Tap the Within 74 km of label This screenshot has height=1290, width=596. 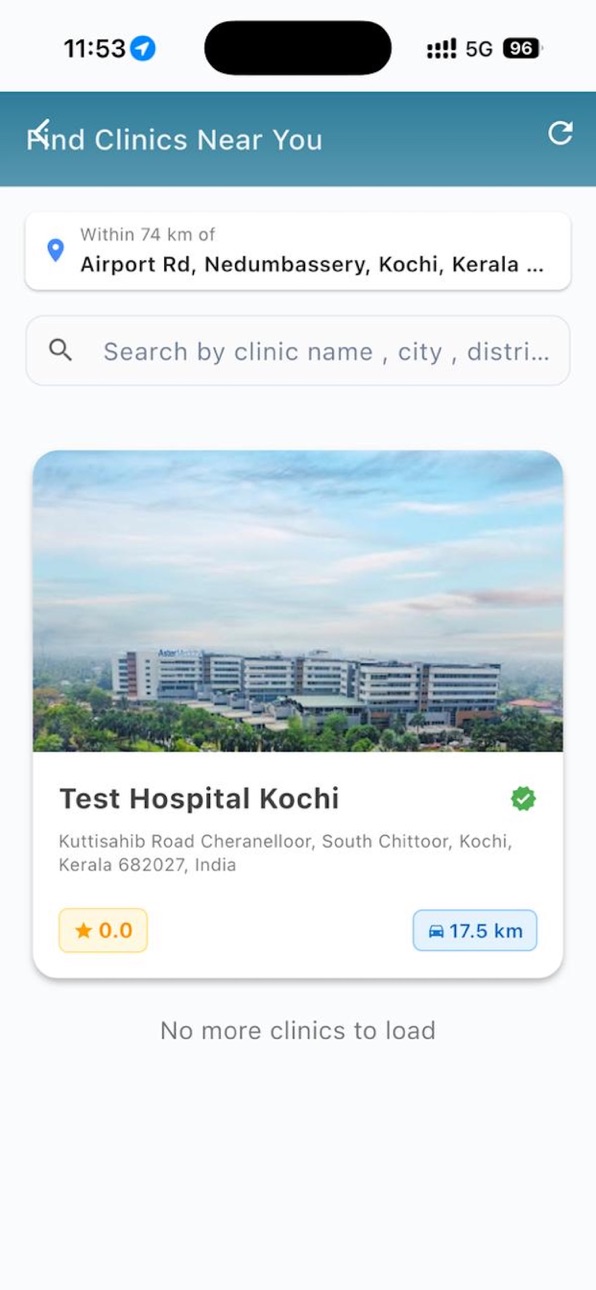point(148,234)
